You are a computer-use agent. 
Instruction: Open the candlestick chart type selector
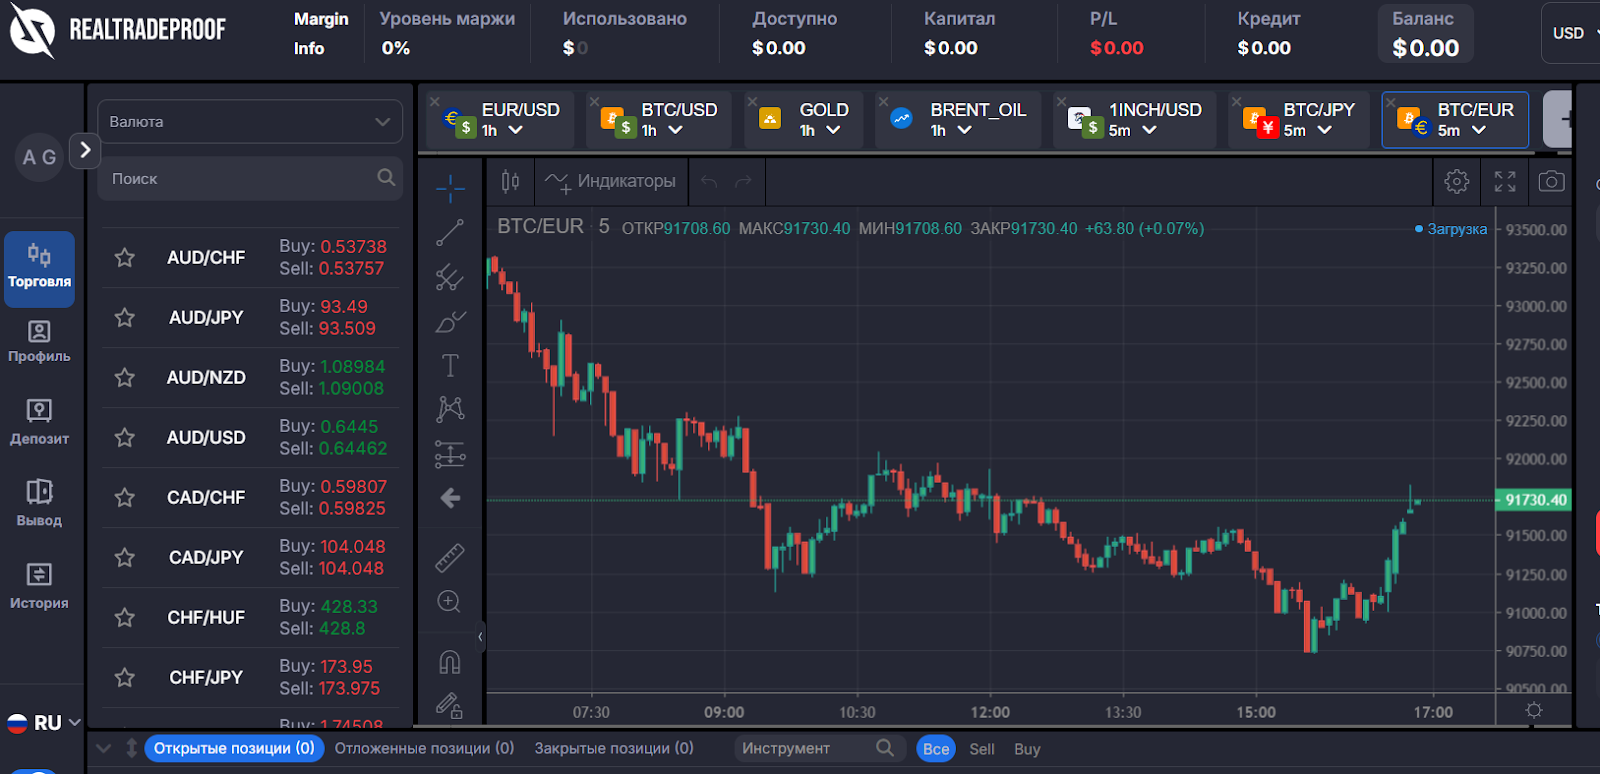point(510,181)
